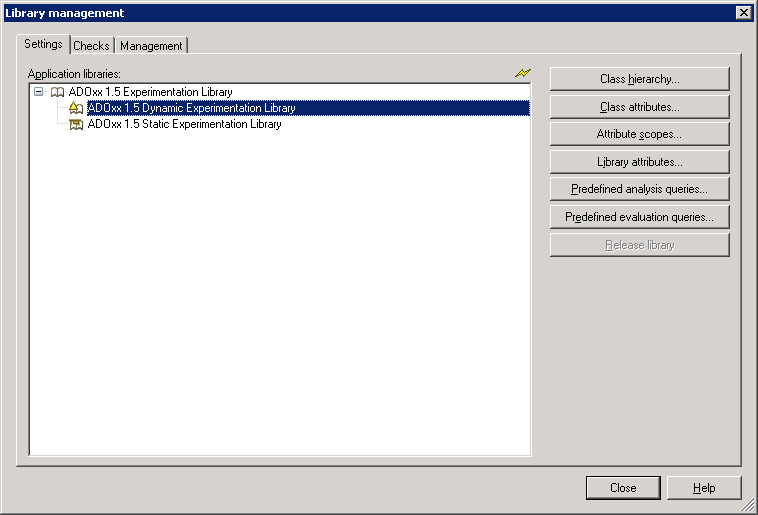Open the Checks tab
This screenshot has width=758, height=515.
[92, 46]
